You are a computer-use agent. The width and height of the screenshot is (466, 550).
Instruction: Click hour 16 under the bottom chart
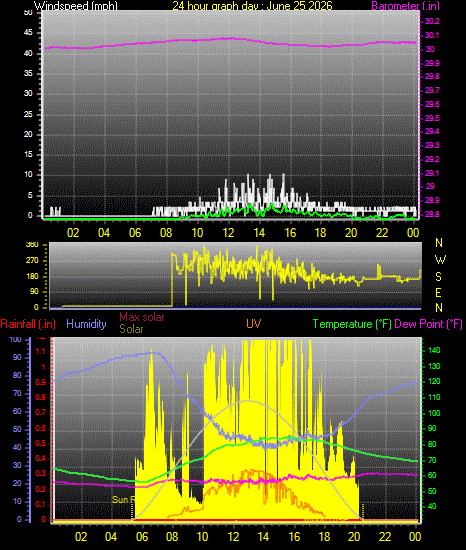click(294, 537)
